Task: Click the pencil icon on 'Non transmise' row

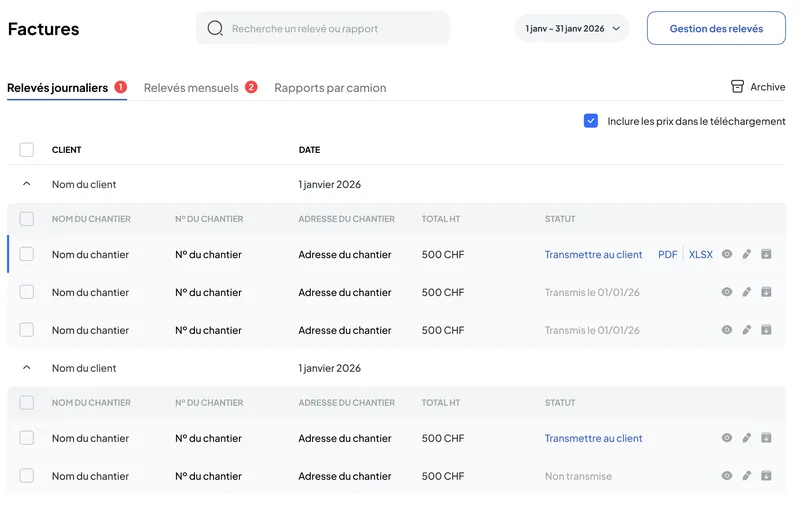Action: coord(746,475)
